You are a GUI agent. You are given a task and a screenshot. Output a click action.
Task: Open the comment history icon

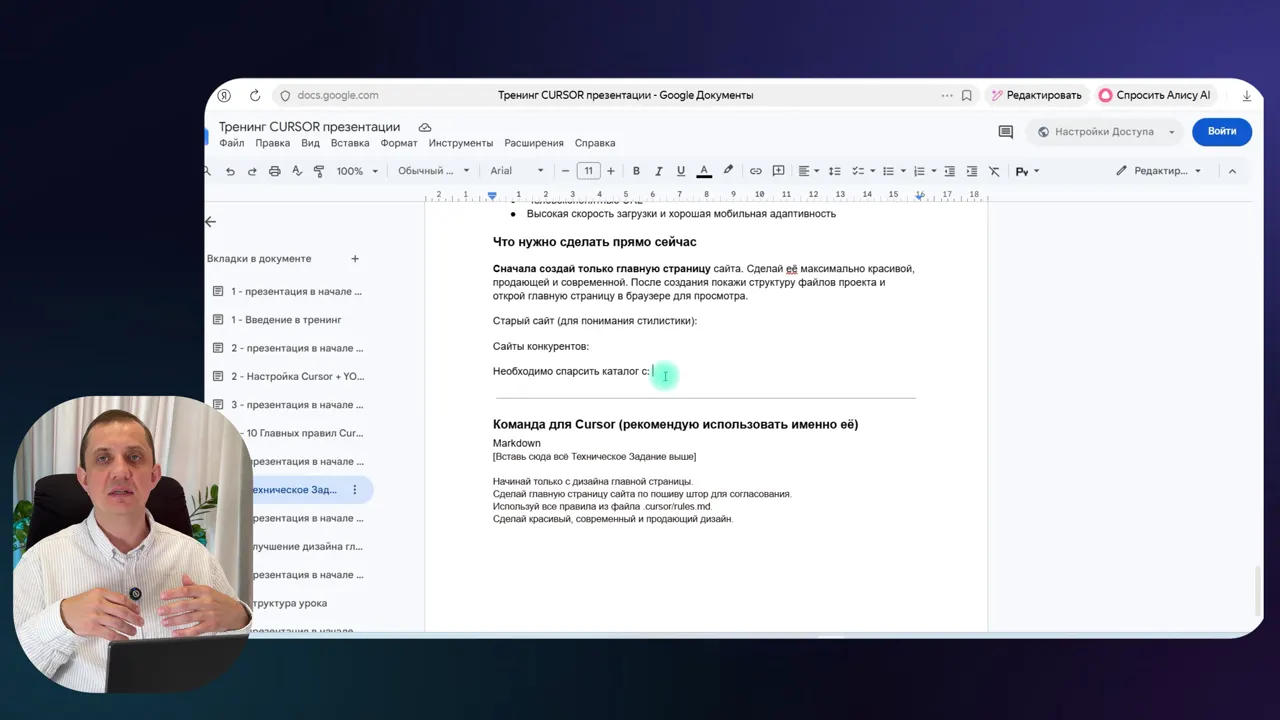pyautogui.click(x=1006, y=132)
